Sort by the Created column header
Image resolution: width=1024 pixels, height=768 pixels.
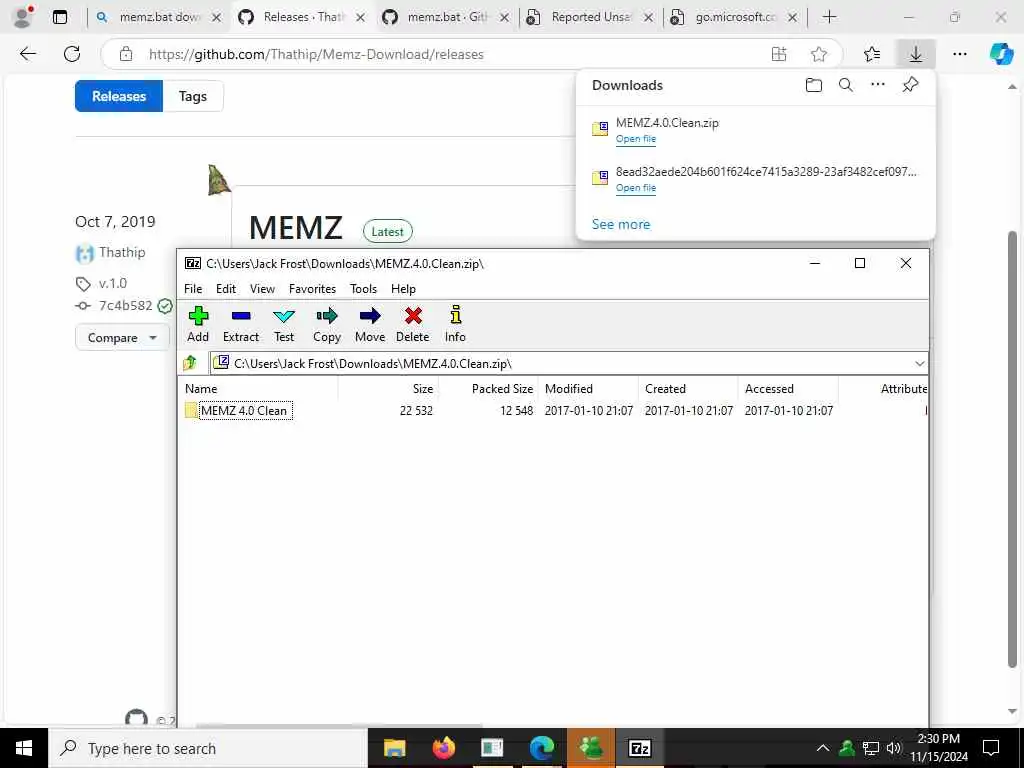665,389
